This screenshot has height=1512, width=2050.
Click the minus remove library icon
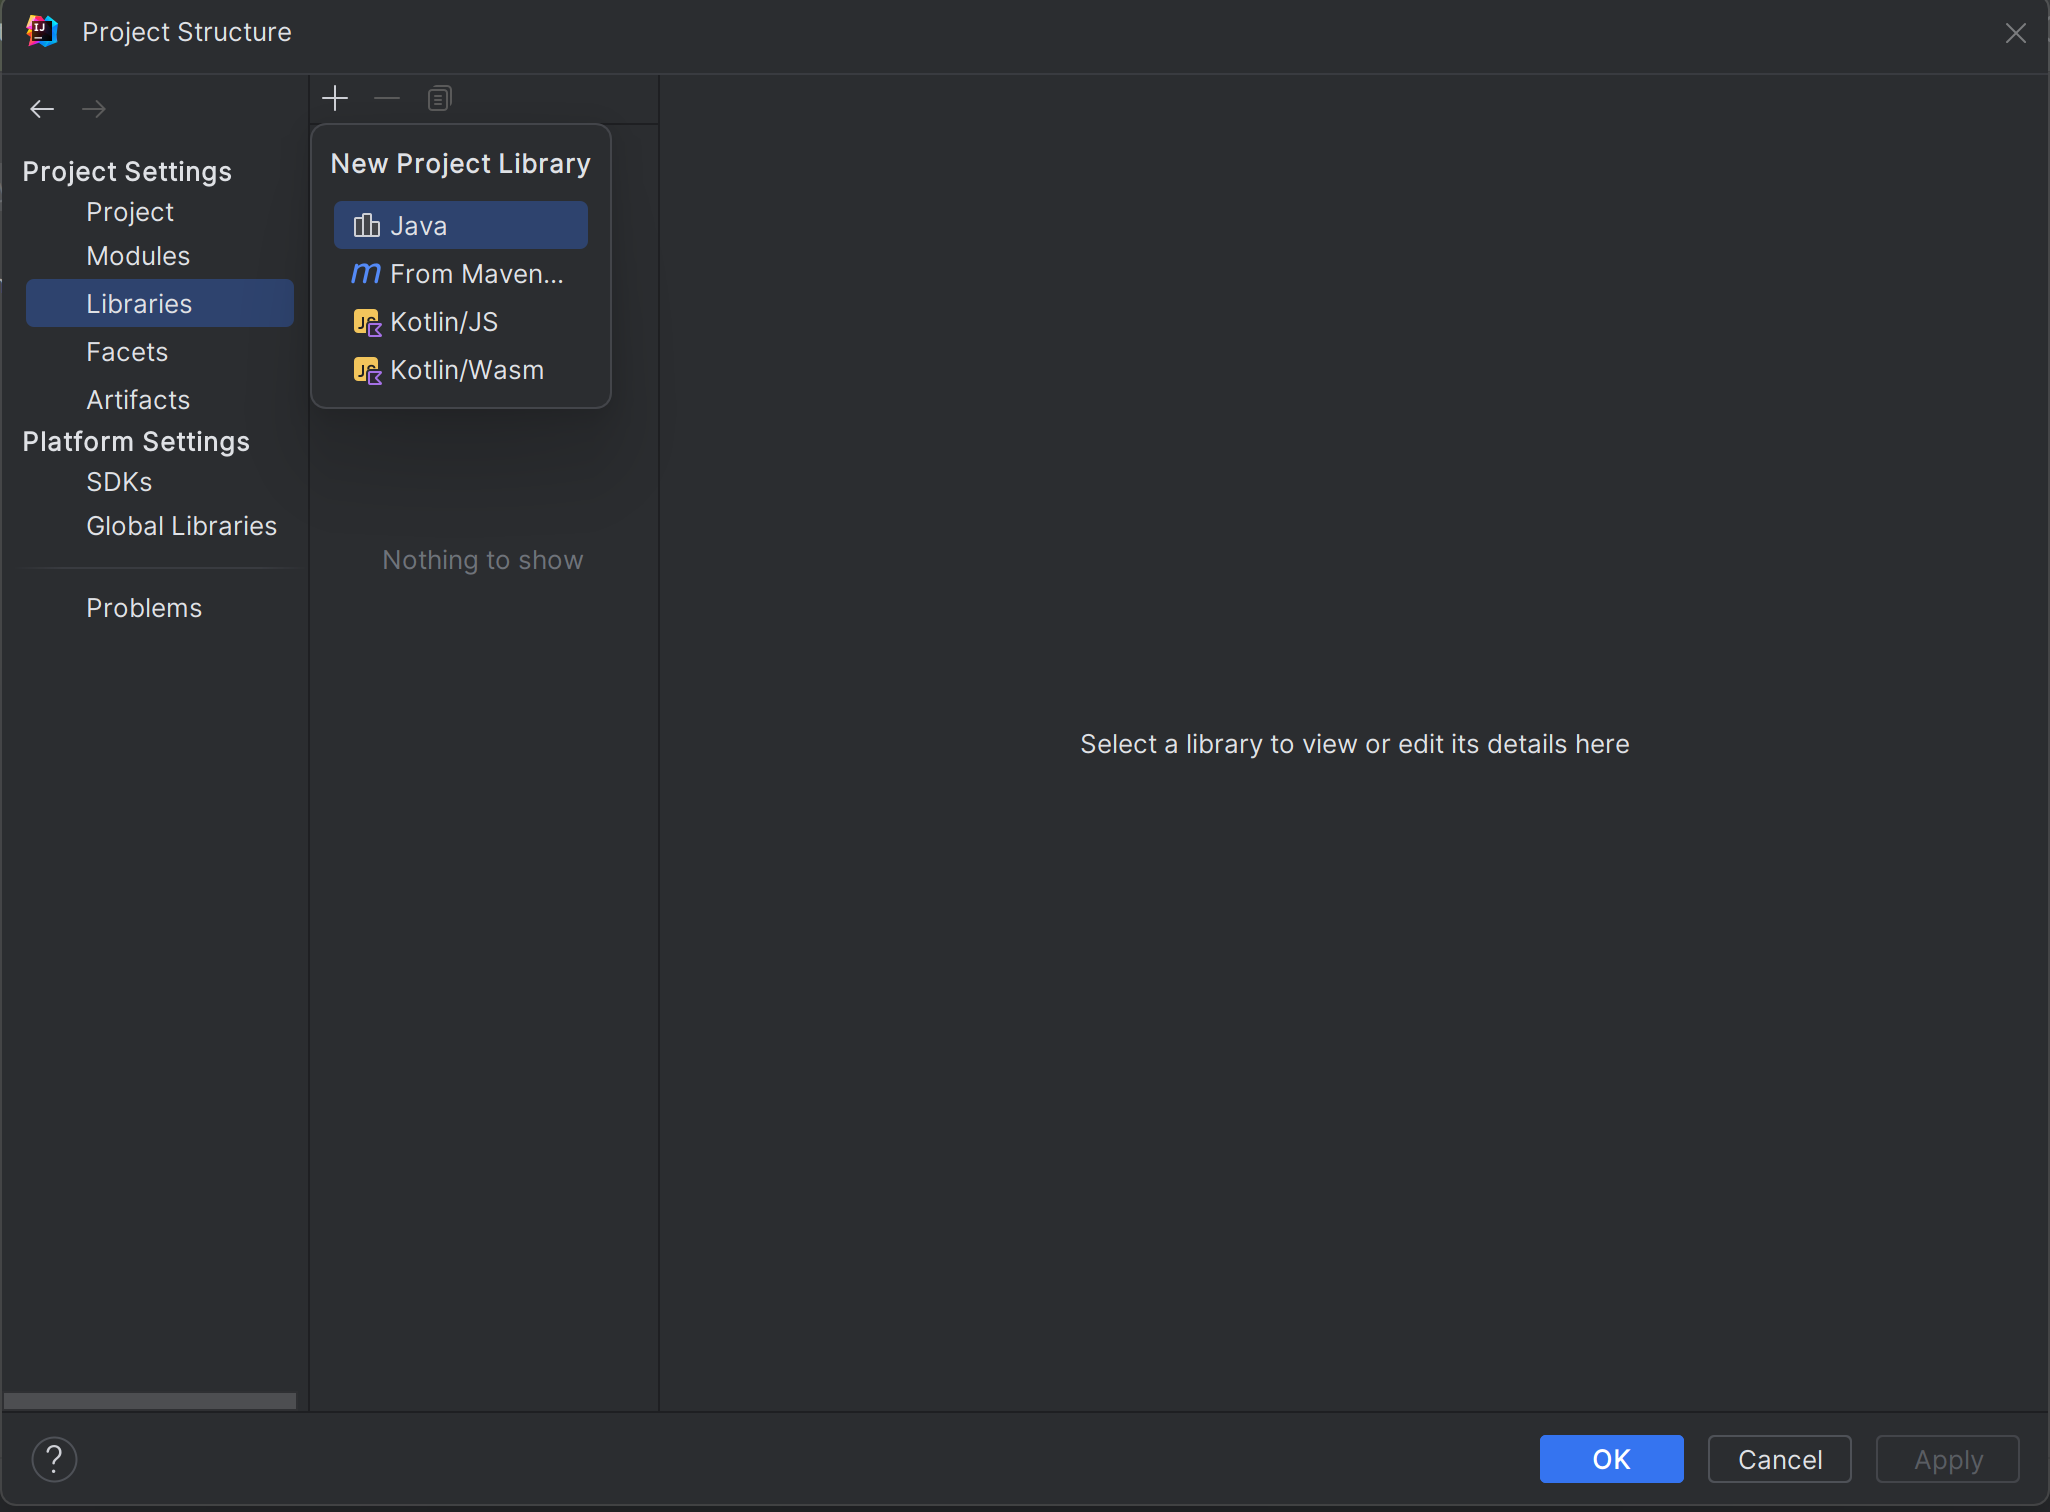point(387,98)
